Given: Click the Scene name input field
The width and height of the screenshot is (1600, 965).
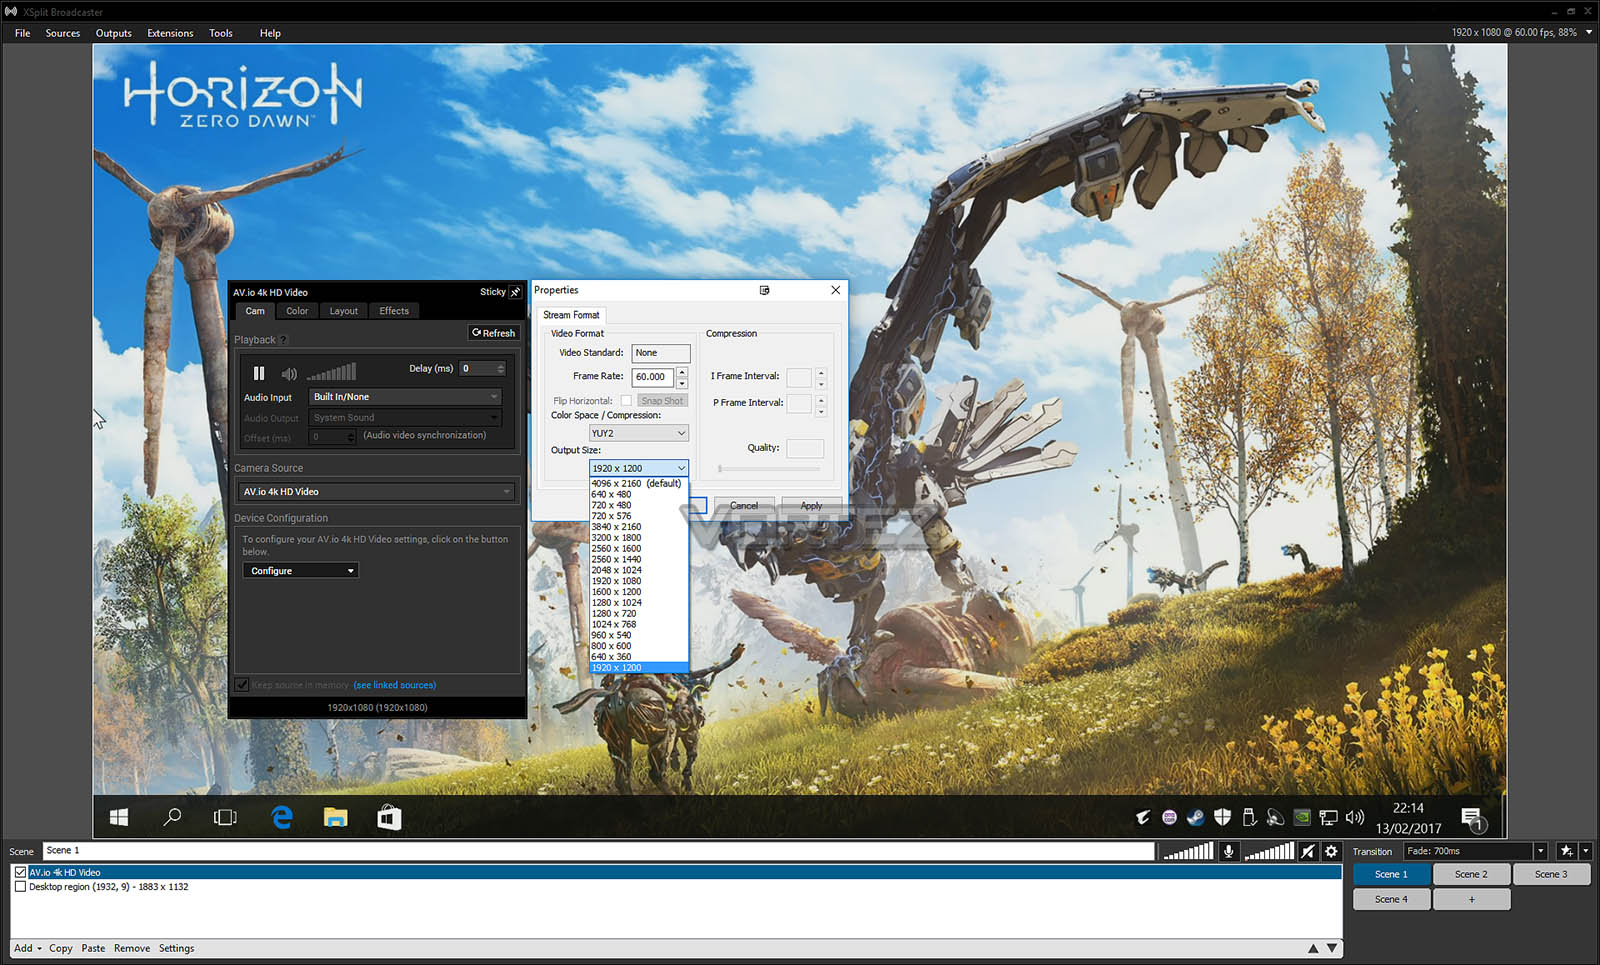Looking at the screenshot, I should point(598,851).
